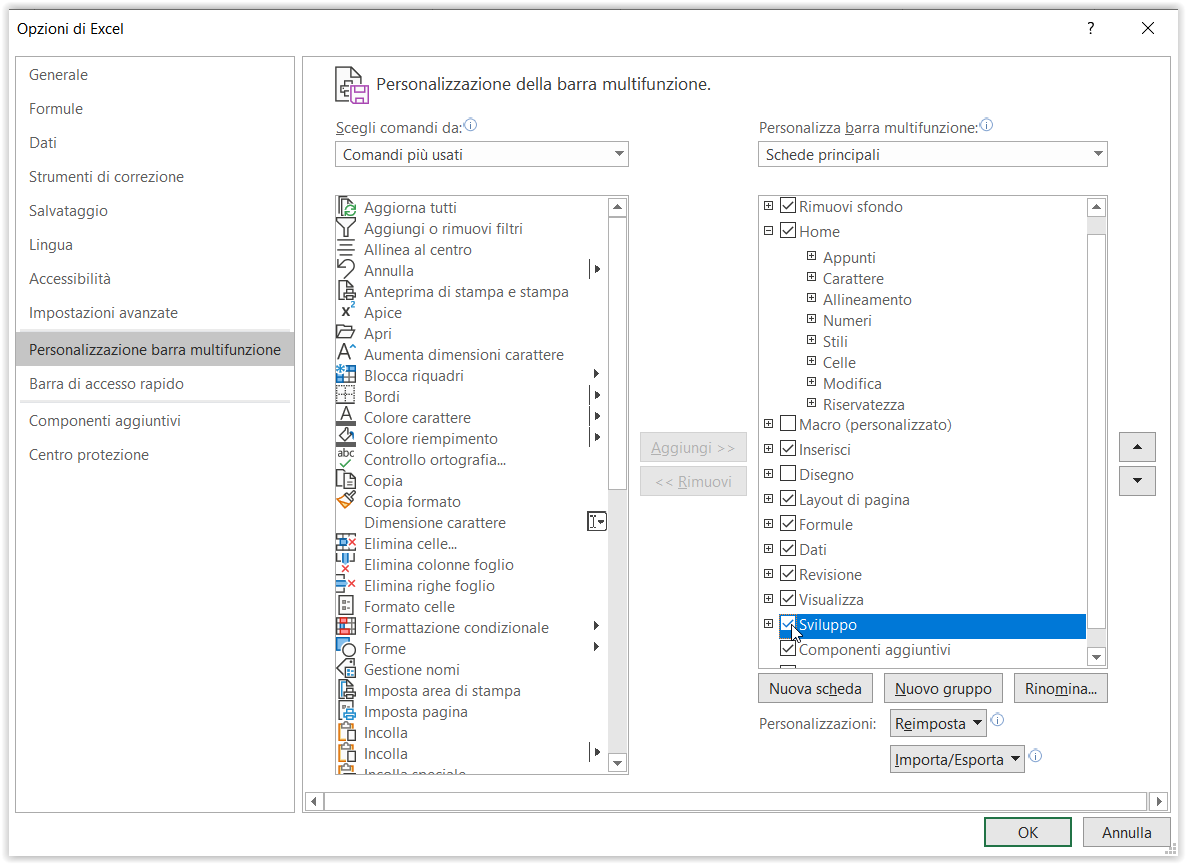The height and width of the screenshot is (864, 1186).
Task: Expand the Sviluppo tree node
Action: pos(768,624)
